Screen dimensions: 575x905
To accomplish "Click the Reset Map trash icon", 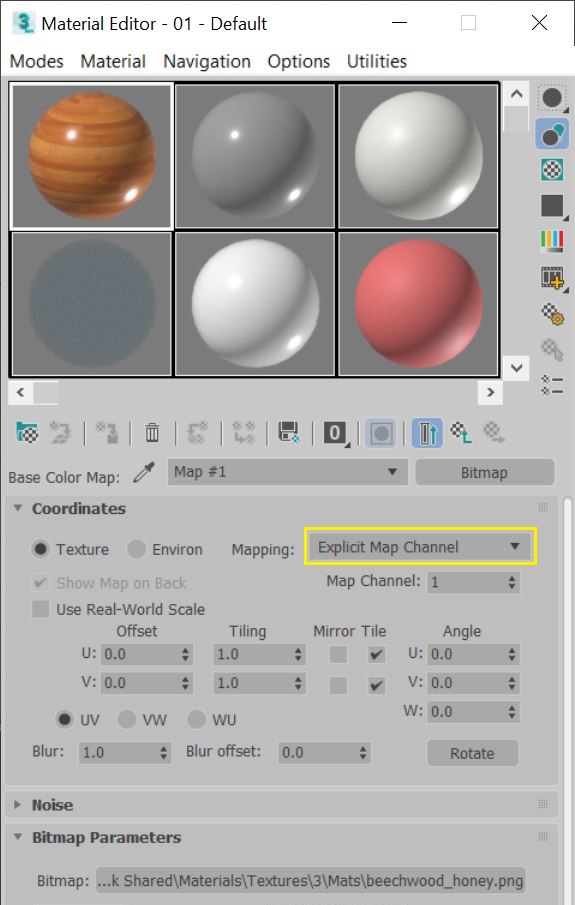I will (152, 432).
